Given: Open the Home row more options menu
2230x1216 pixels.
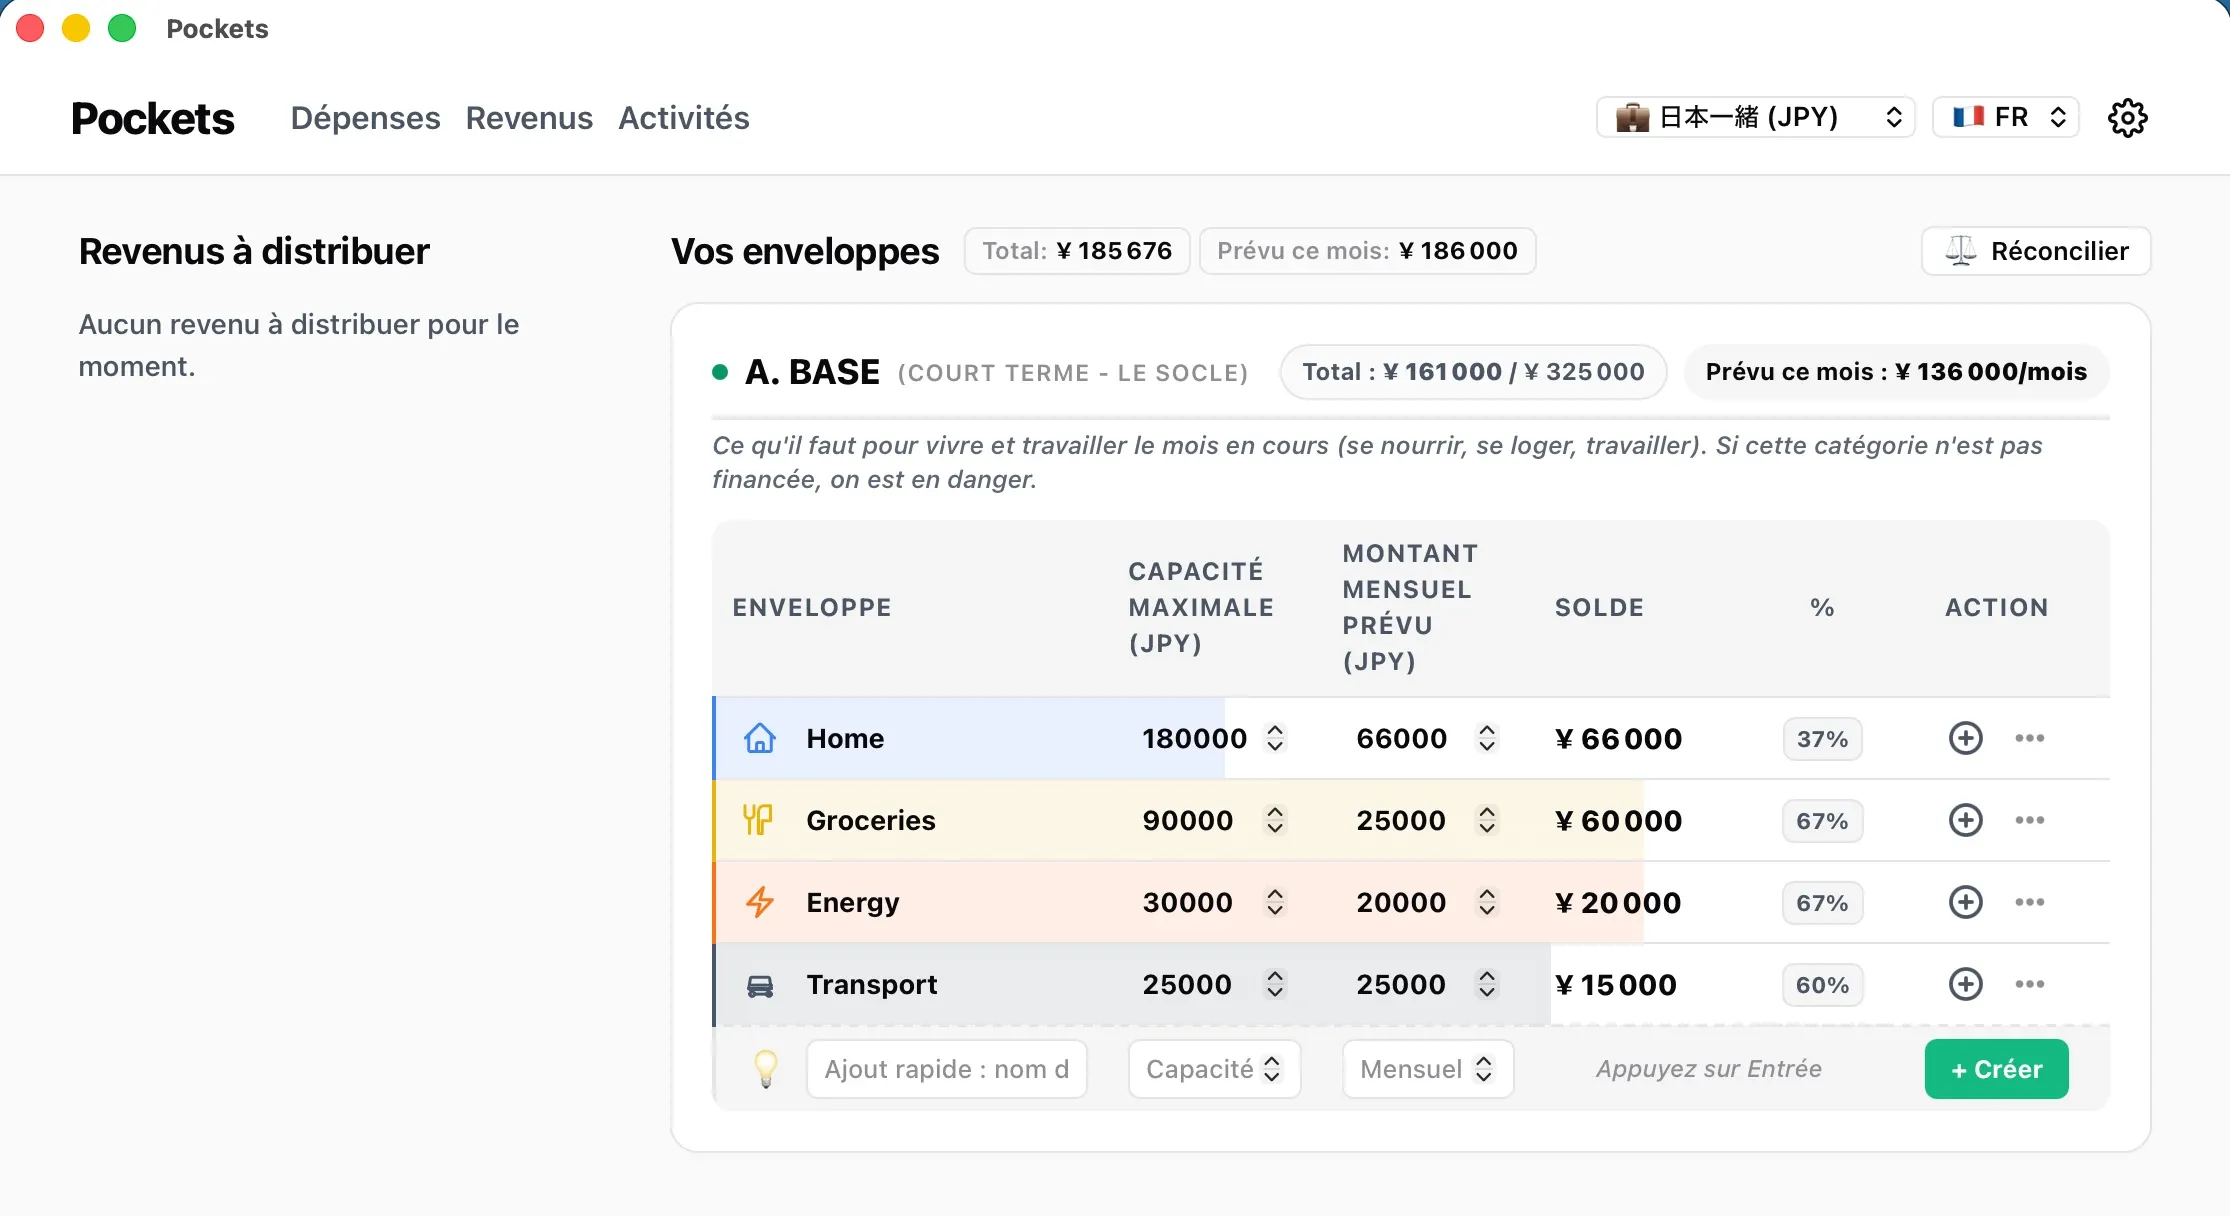Looking at the screenshot, I should click(x=2030, y=738).
